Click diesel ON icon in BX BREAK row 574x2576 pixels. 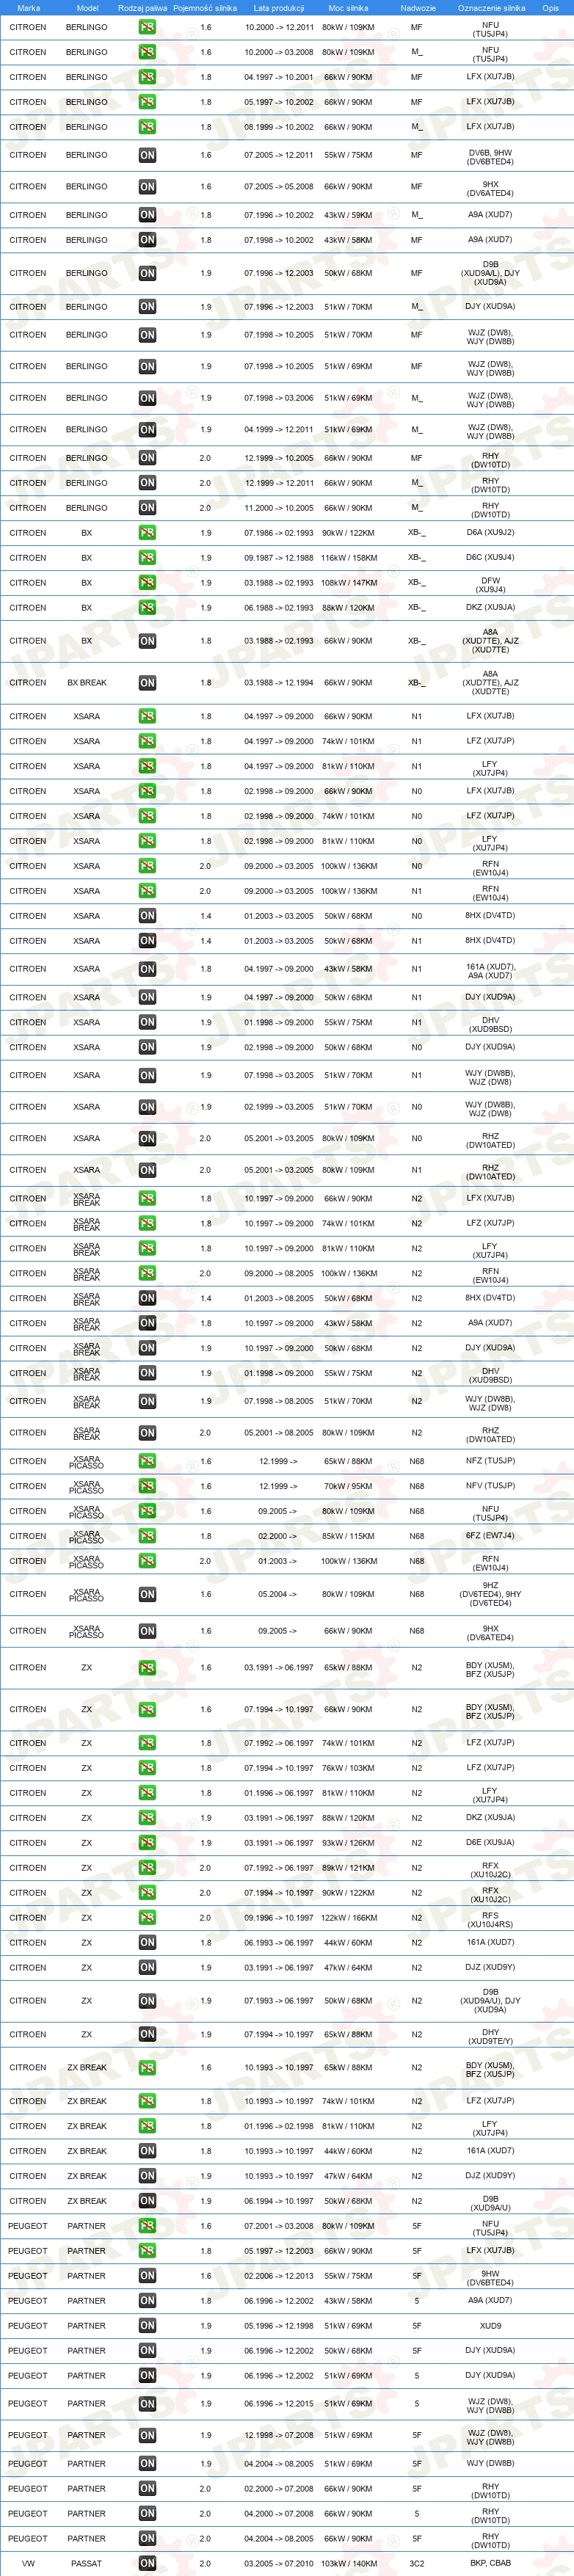coord(147,683)
